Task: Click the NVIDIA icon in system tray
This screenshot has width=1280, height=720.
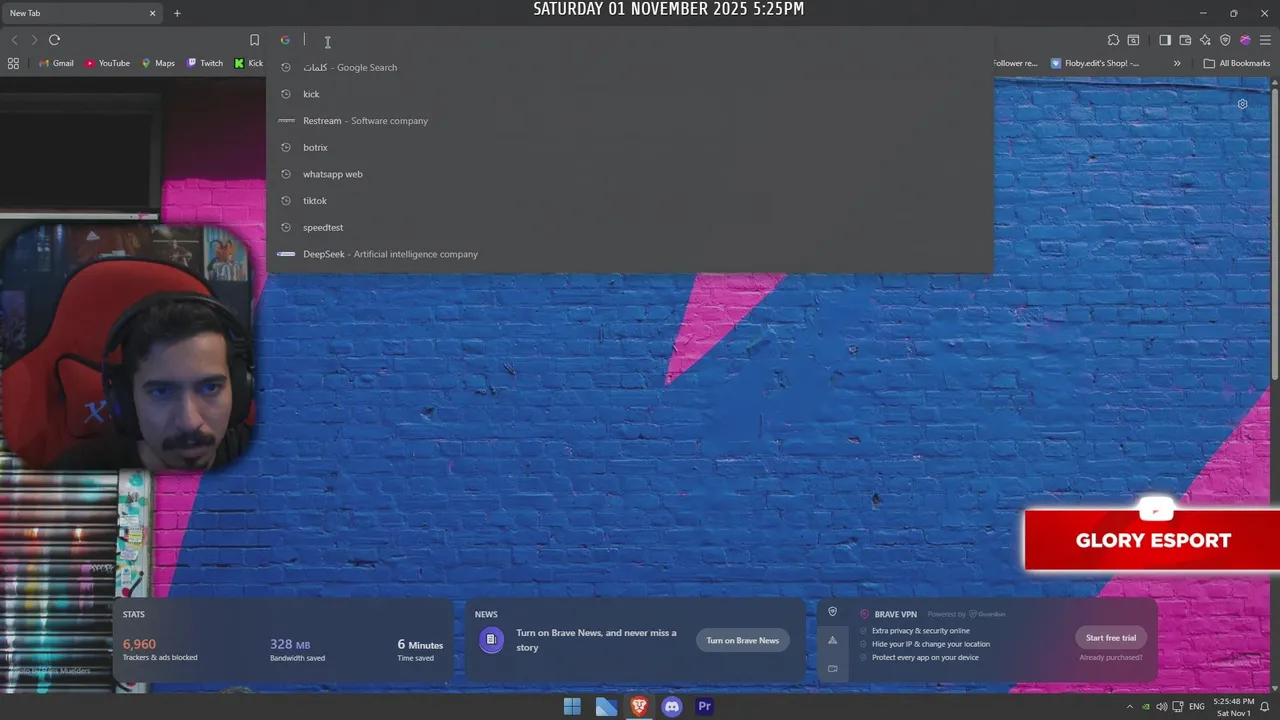Action: 1146,707
